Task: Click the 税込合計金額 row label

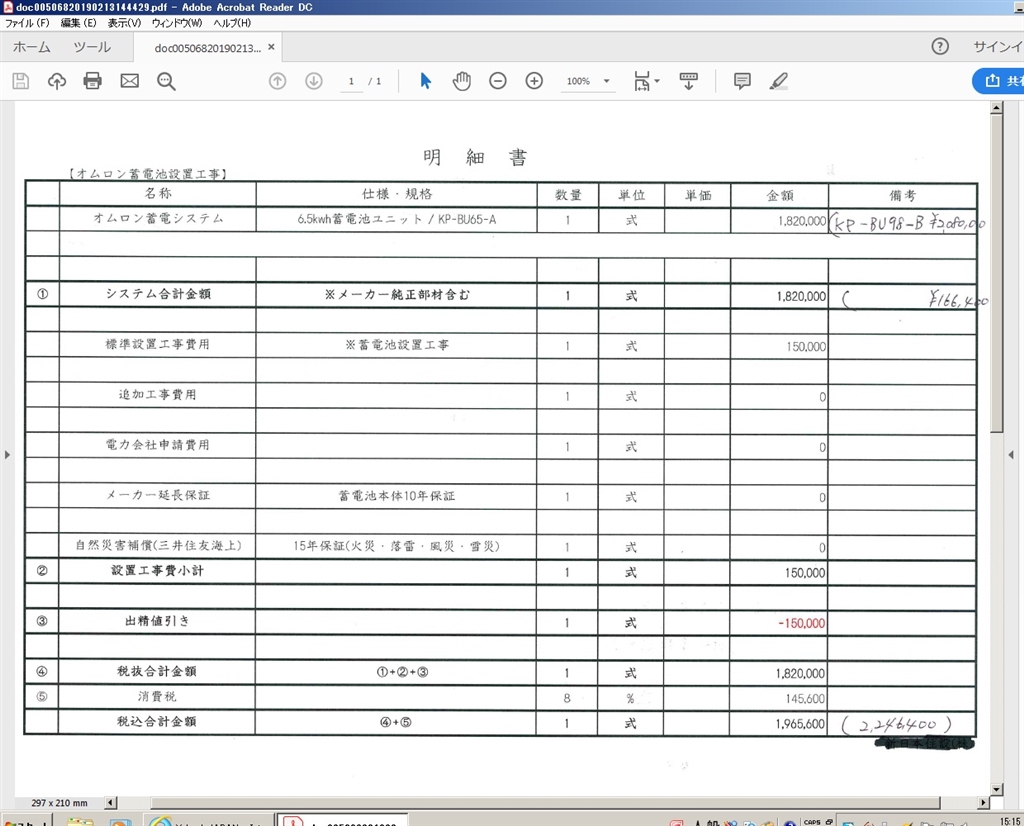Action: [157, 722]
